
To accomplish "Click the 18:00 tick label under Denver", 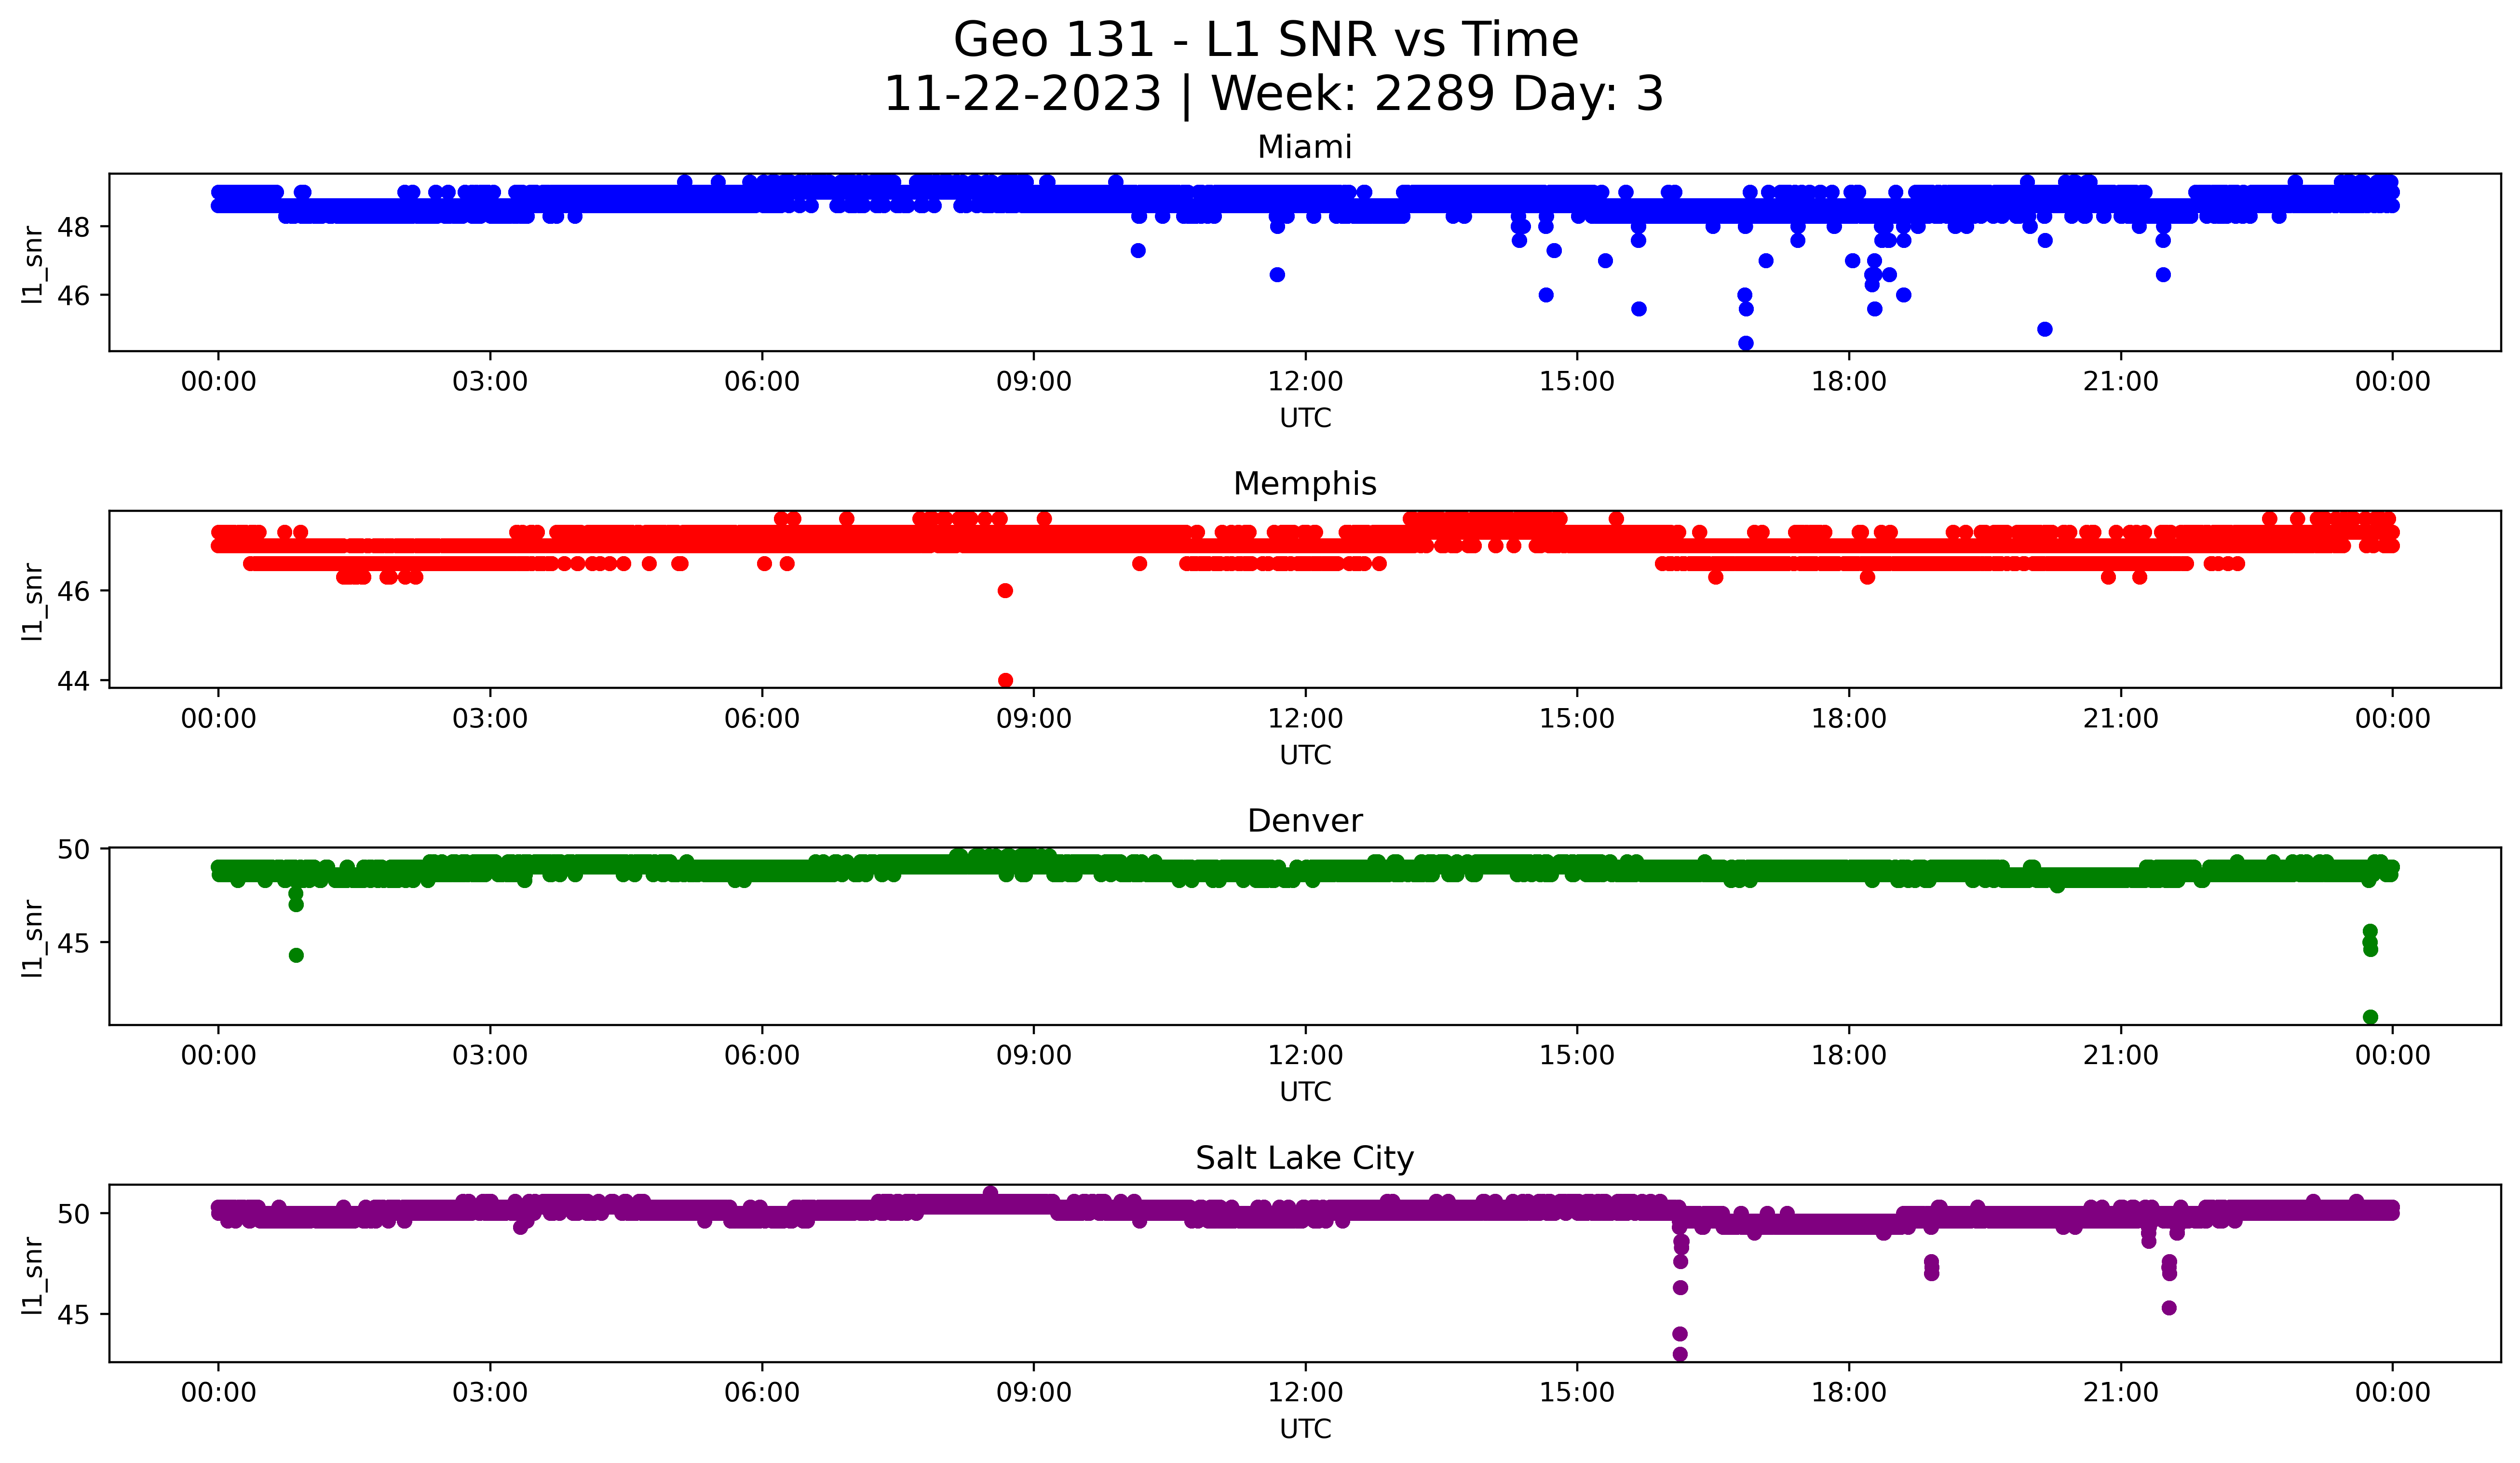I will tap(1849, 1056).
